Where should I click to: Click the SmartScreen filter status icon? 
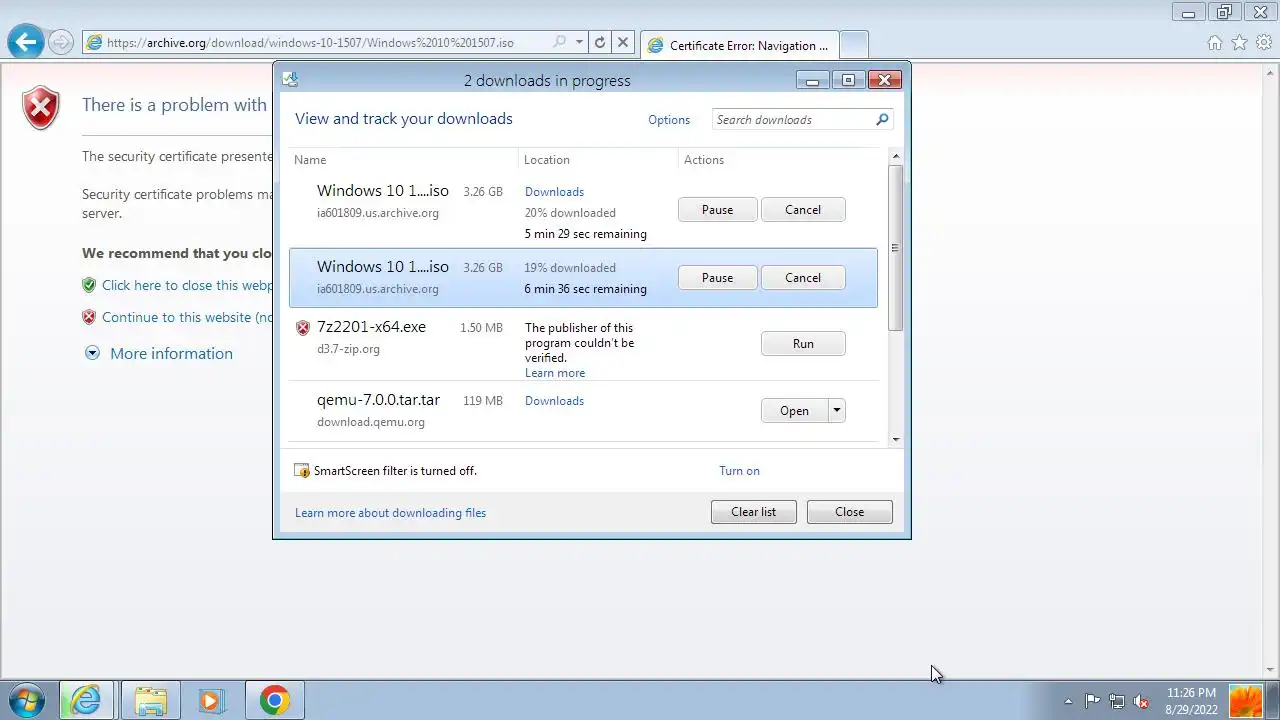(302, 471)
